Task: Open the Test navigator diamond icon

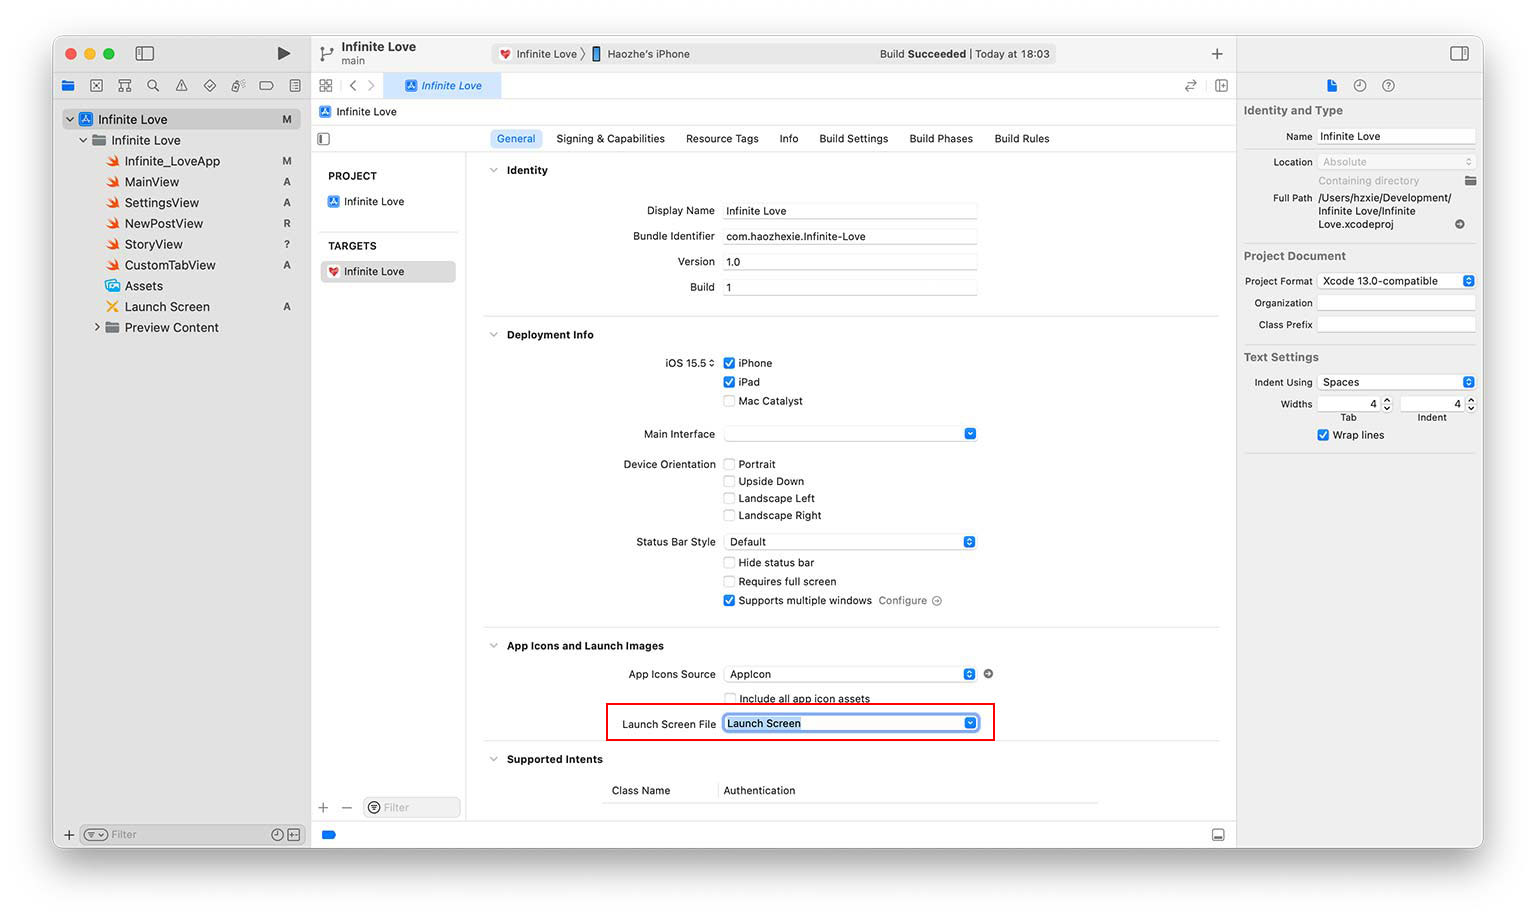Action: (x=209, y=86)
